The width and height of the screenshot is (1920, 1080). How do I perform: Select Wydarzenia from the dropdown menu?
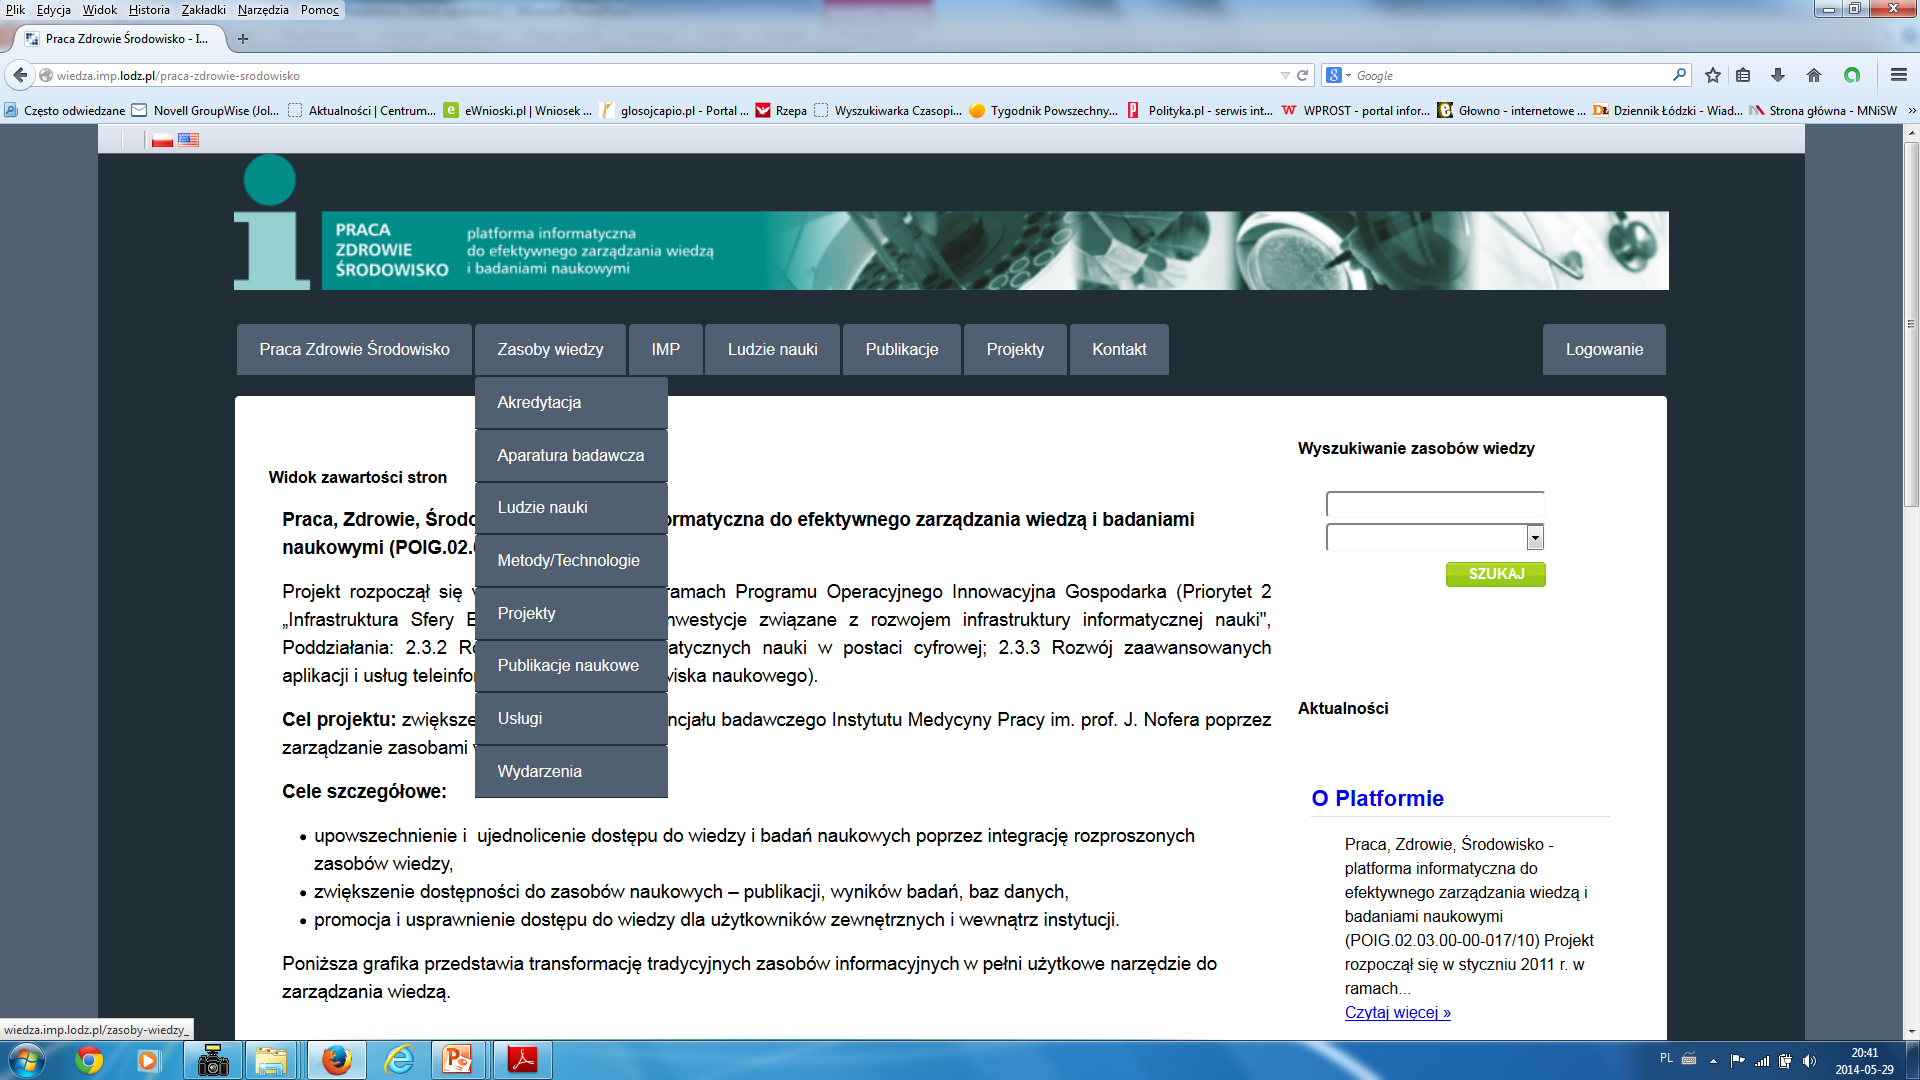(571, 771)
